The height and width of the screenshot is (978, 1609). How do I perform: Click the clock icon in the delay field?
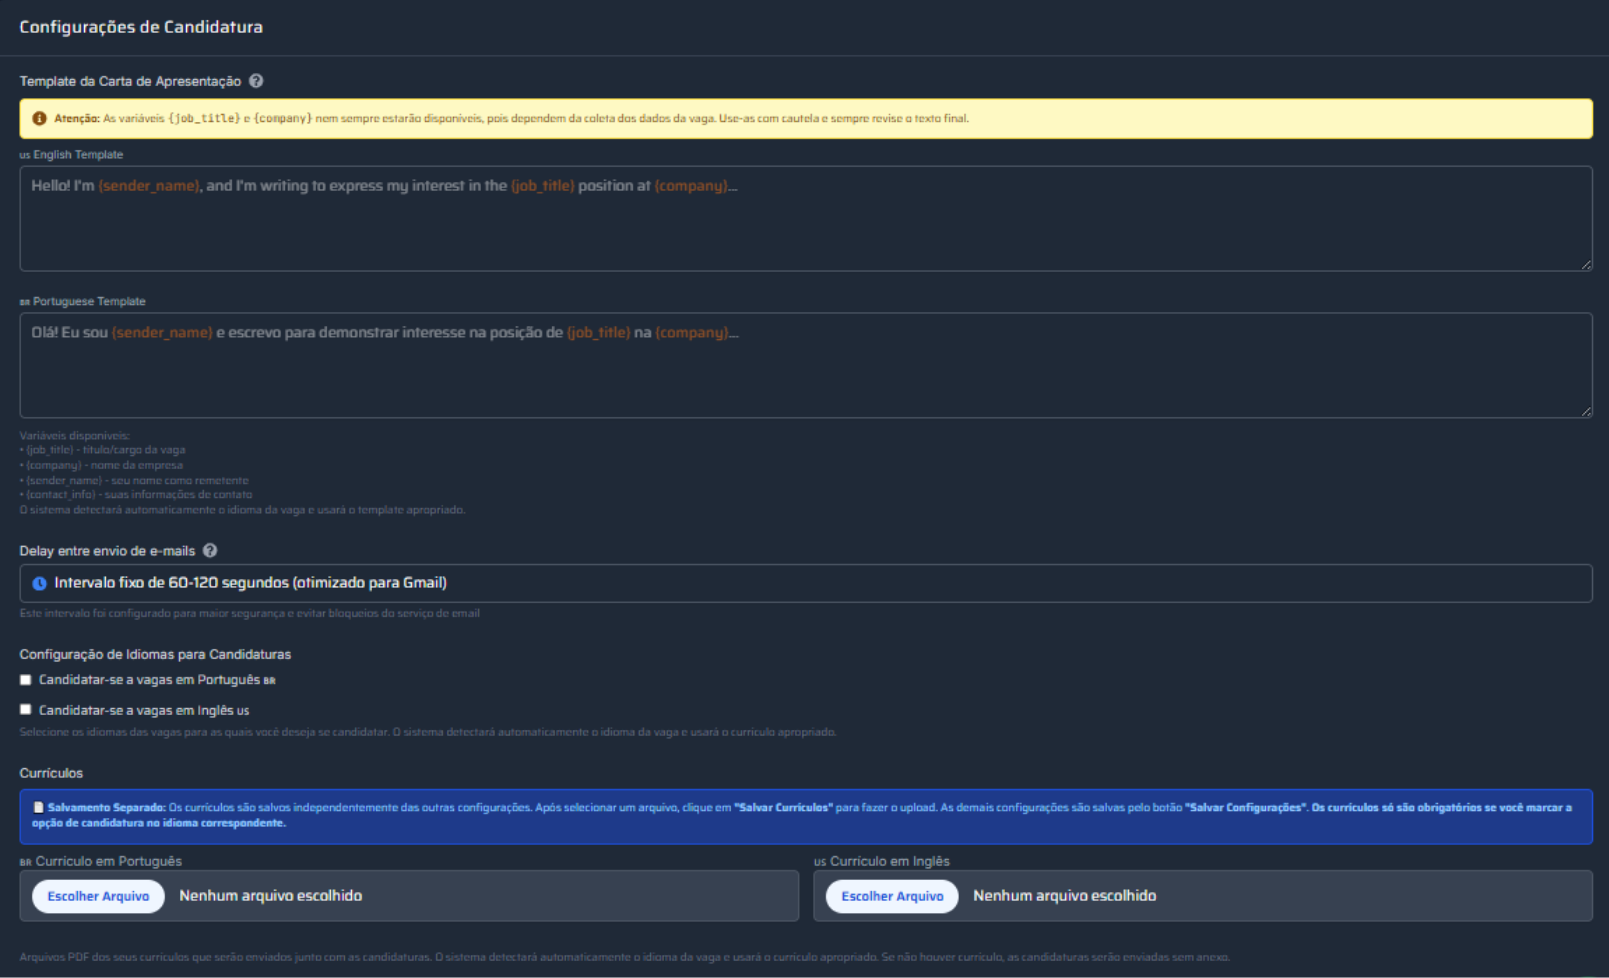click(x=39, y=583)
